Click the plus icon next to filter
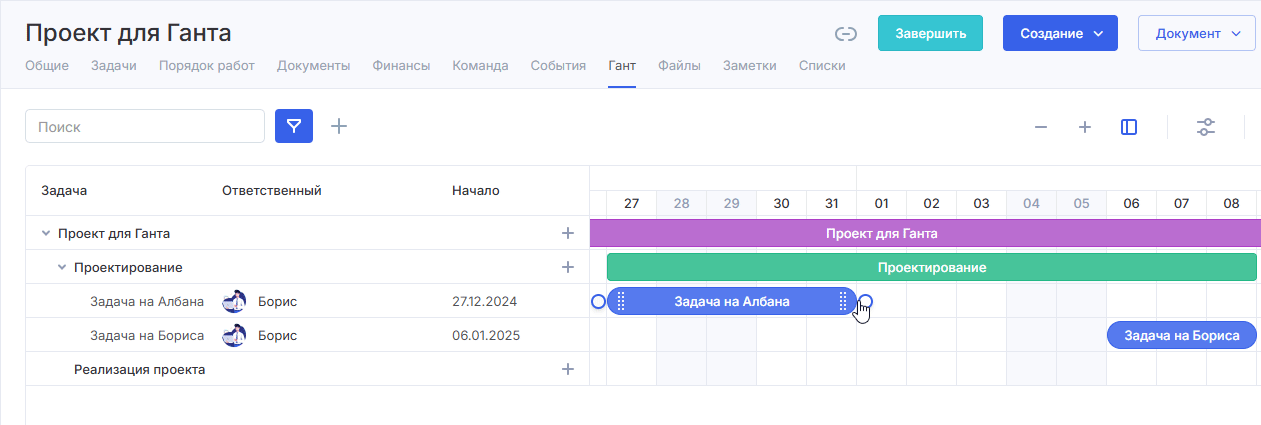Screen dimensions: 1261x425 click(339, 126)
